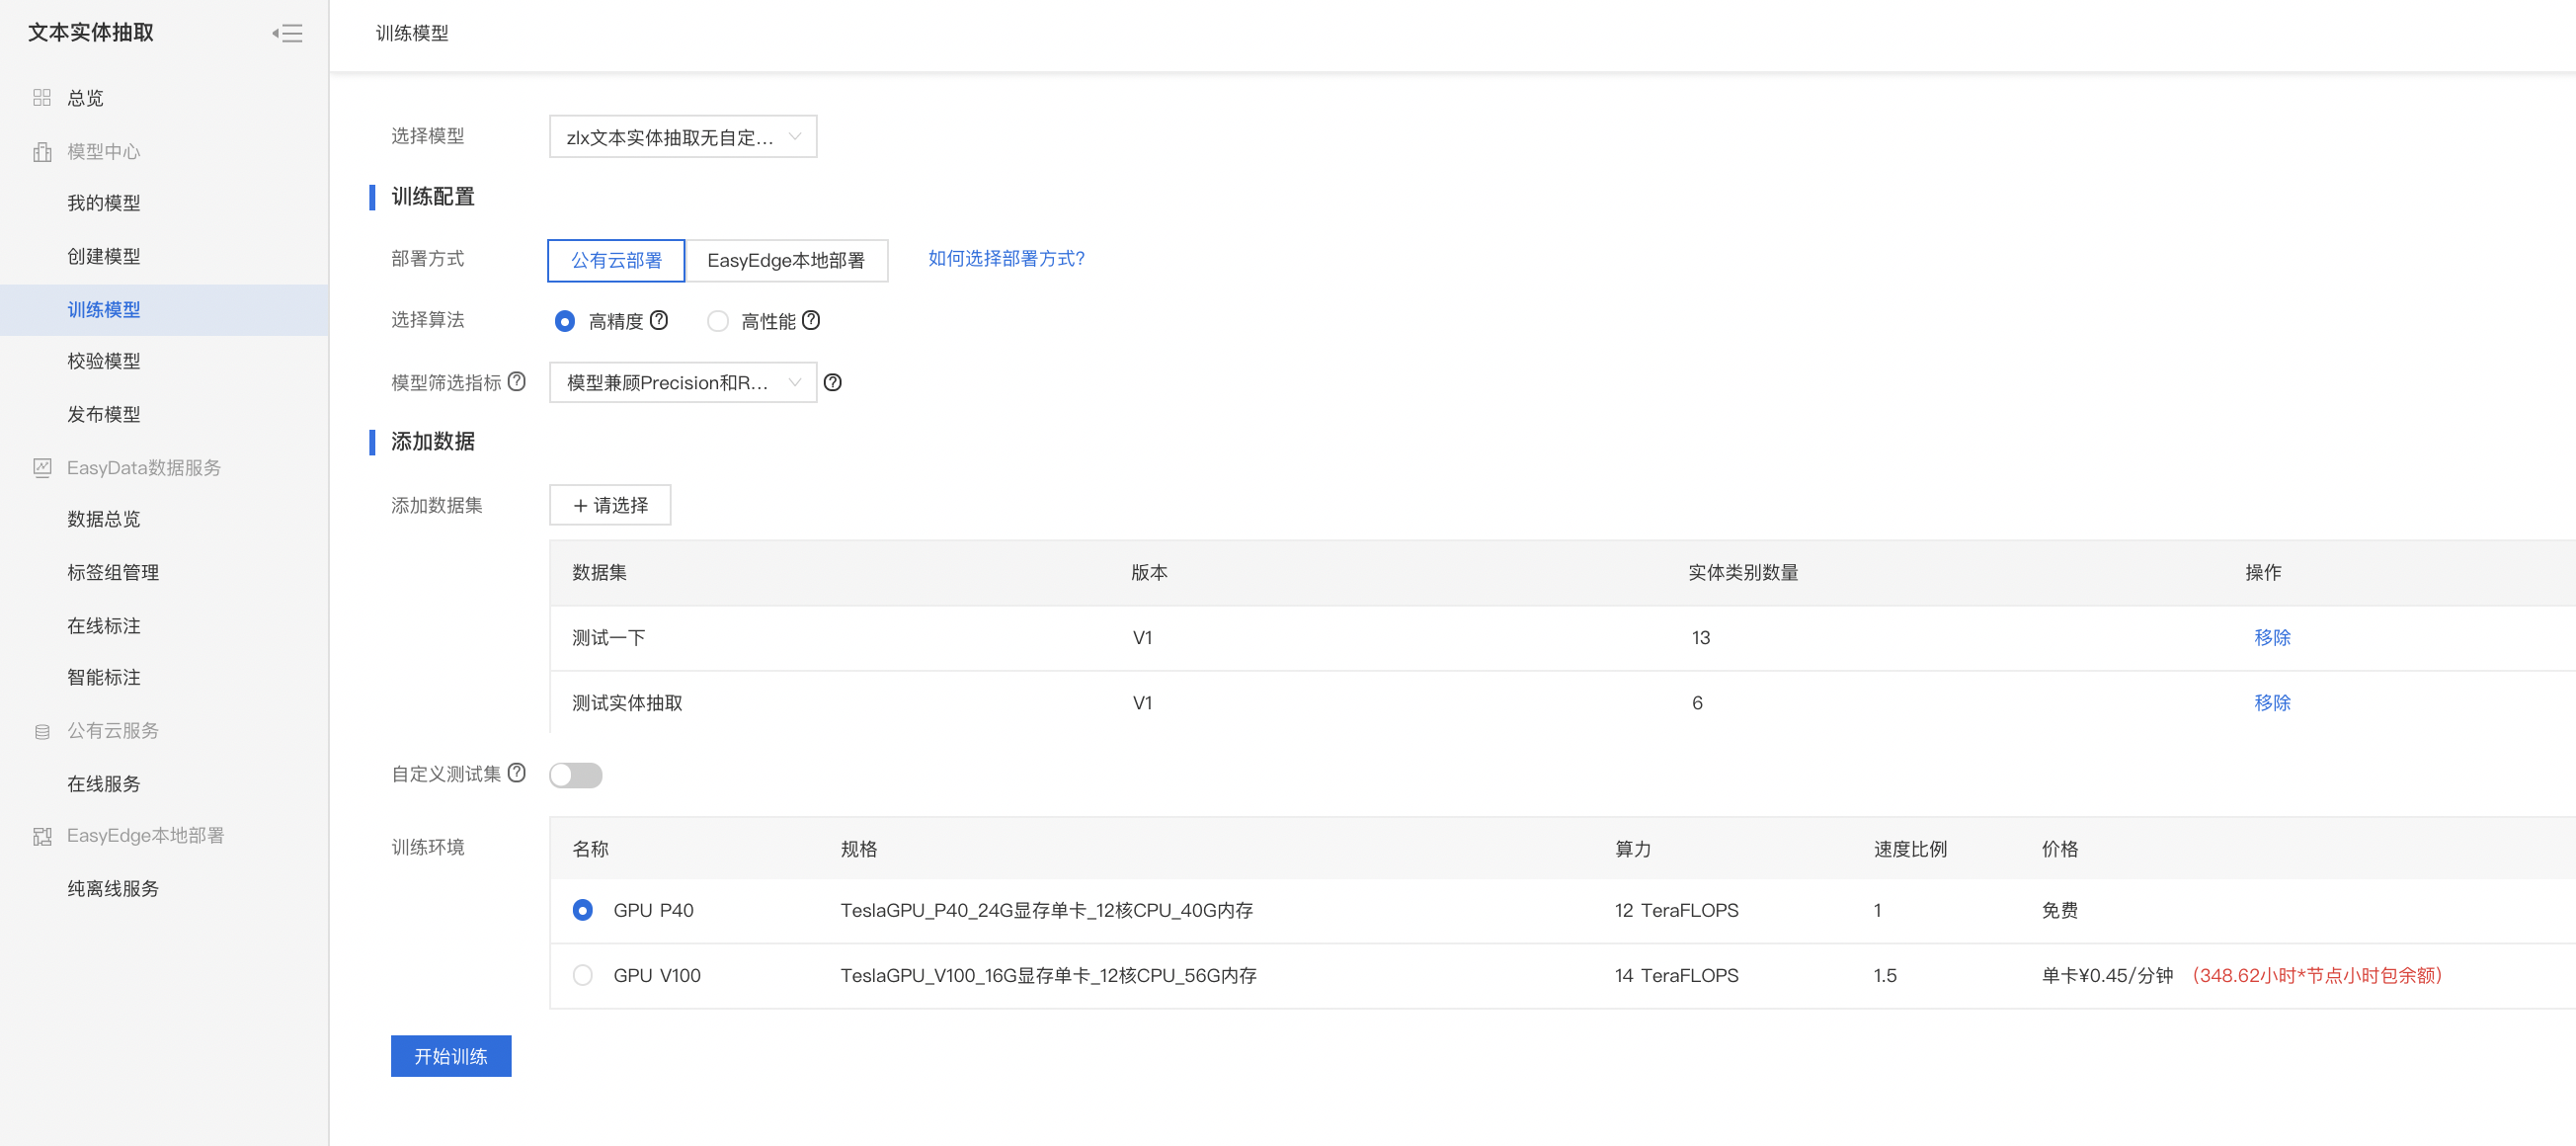
Task: Click the TeslaGPU_V100 spec text
Action: pos(1048,975)
